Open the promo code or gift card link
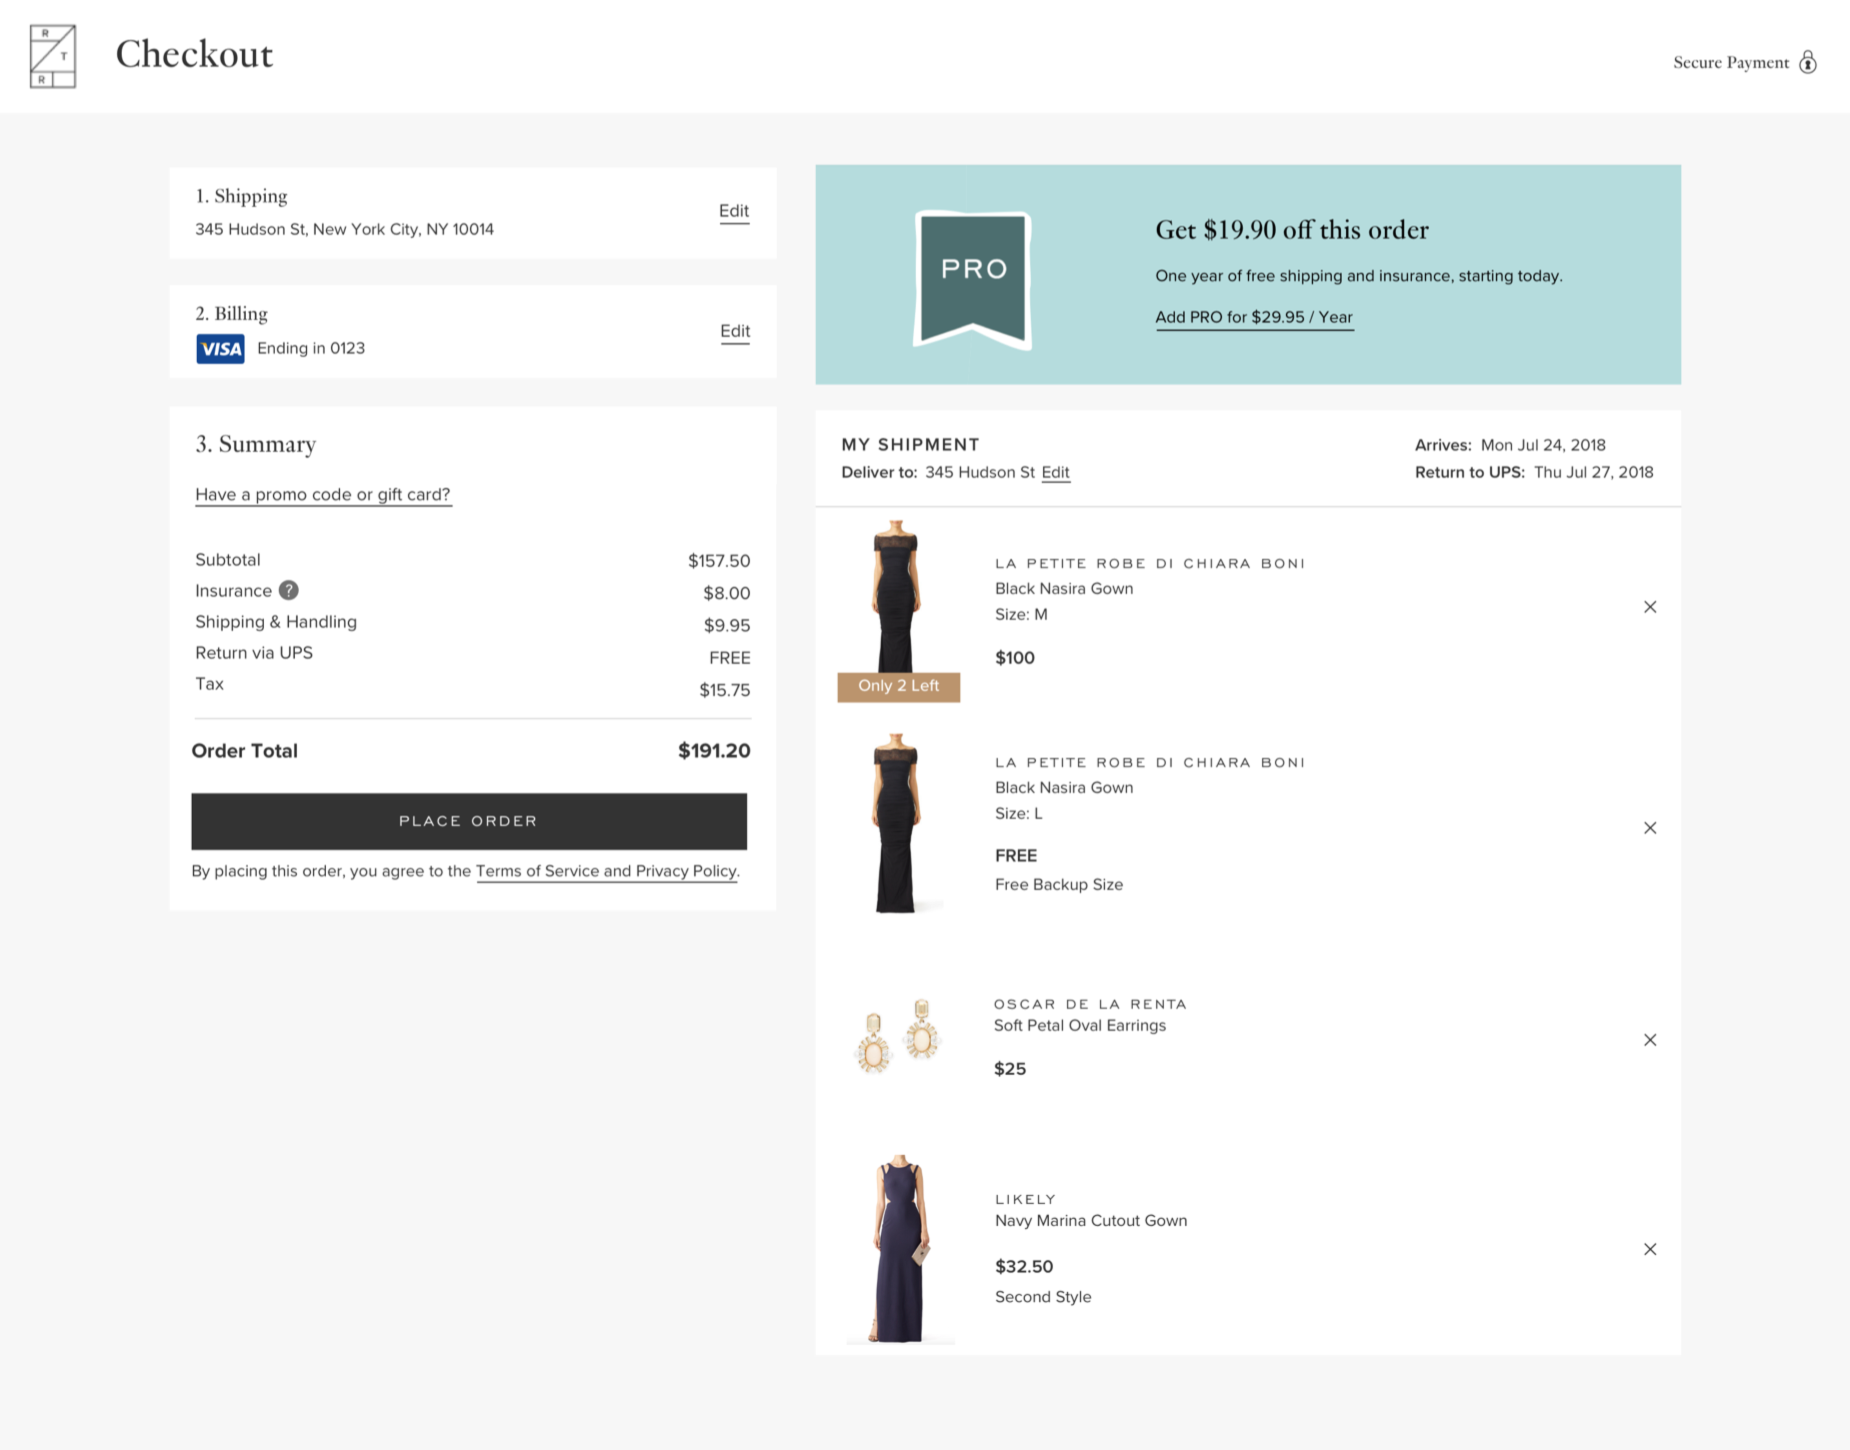The height and width of the screenshot is (1450, 1850). pos(323,495)
